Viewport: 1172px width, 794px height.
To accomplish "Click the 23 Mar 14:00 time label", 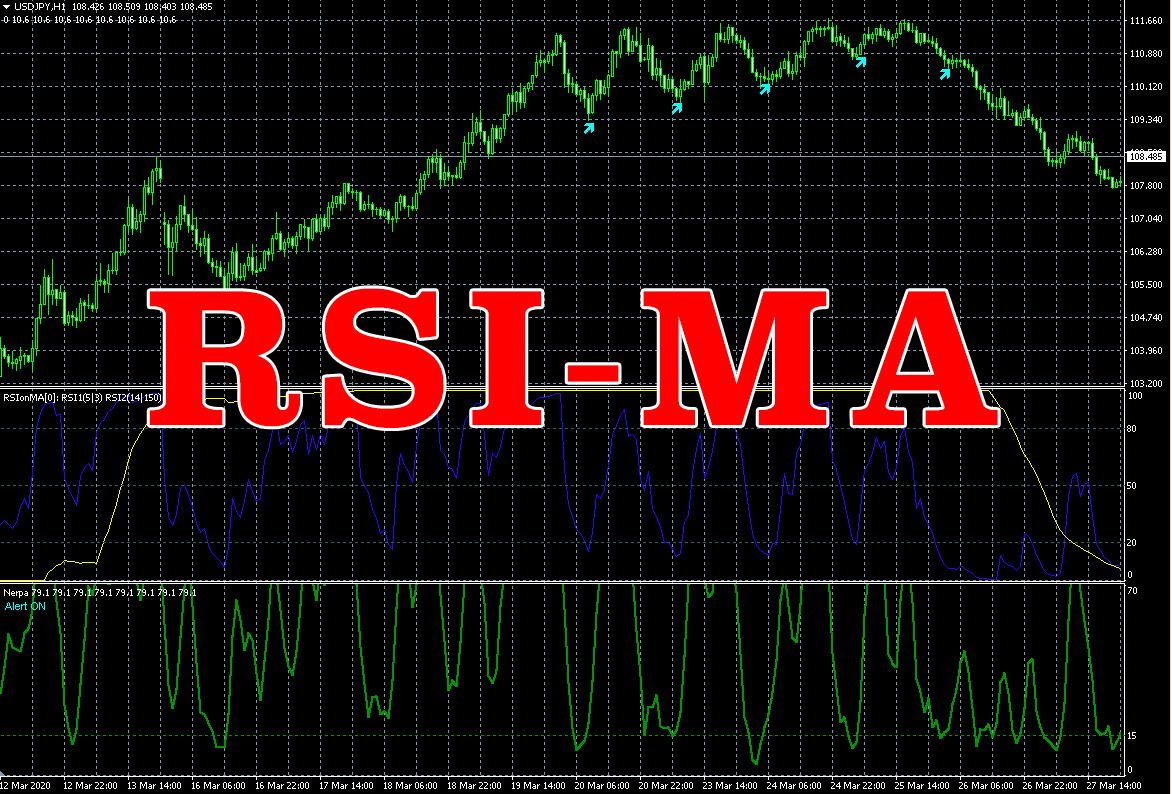I will pos(730,785).
